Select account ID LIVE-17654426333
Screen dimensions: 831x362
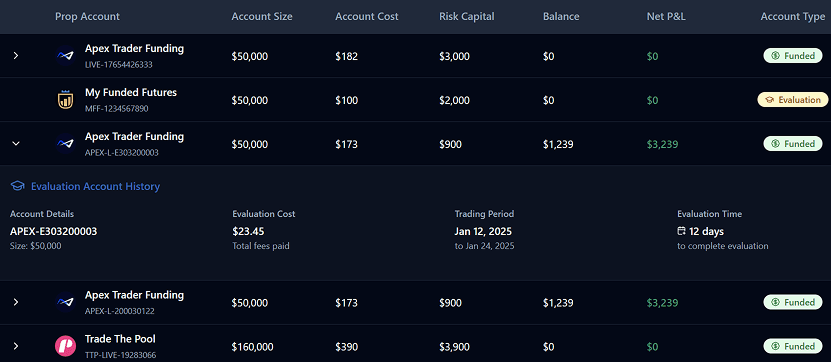(x=119, y=65)
